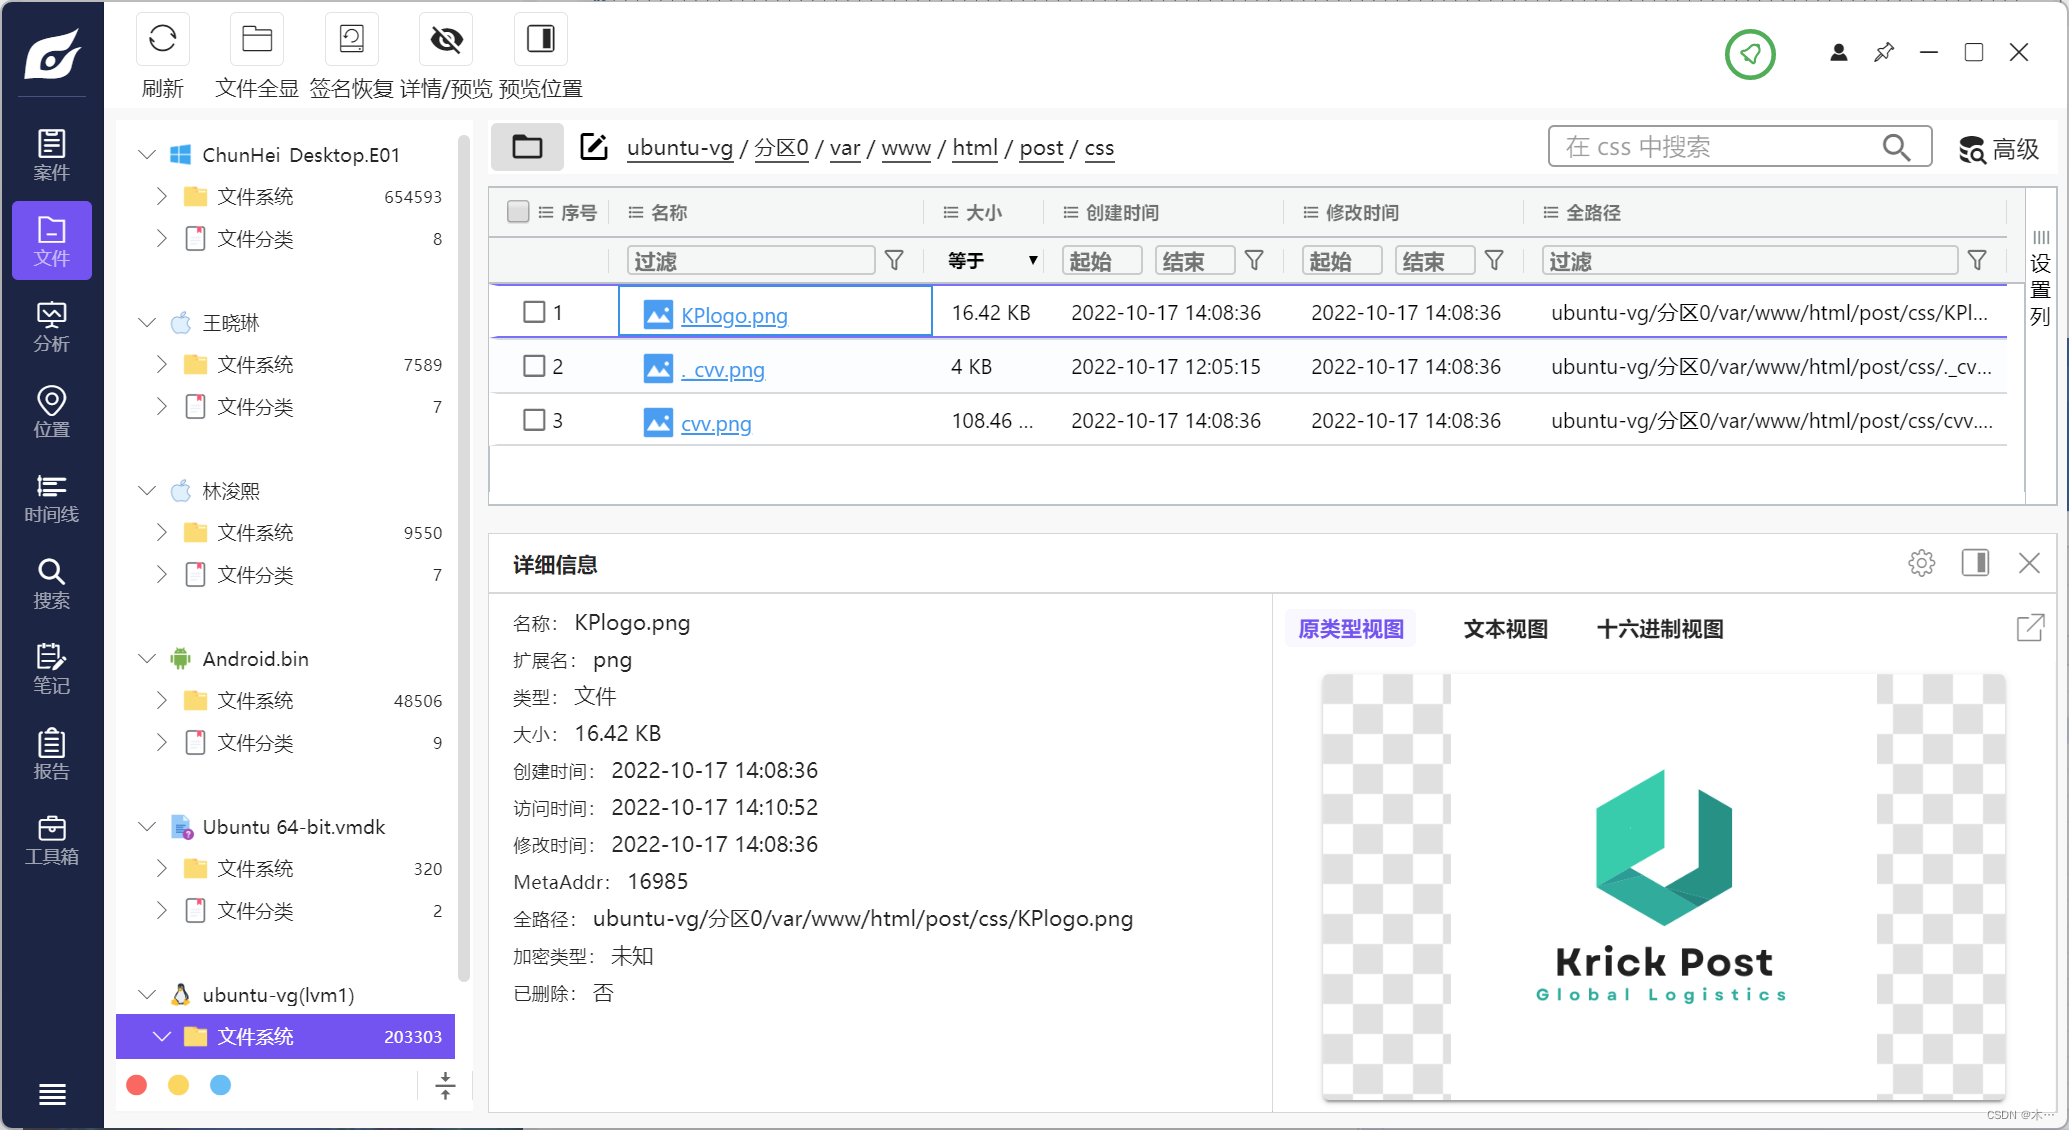Viewport: 2069px width, 1130px height.
Task: Collapse the ChunHei Desktop.E01 tree node
Action: click(147, 155)
